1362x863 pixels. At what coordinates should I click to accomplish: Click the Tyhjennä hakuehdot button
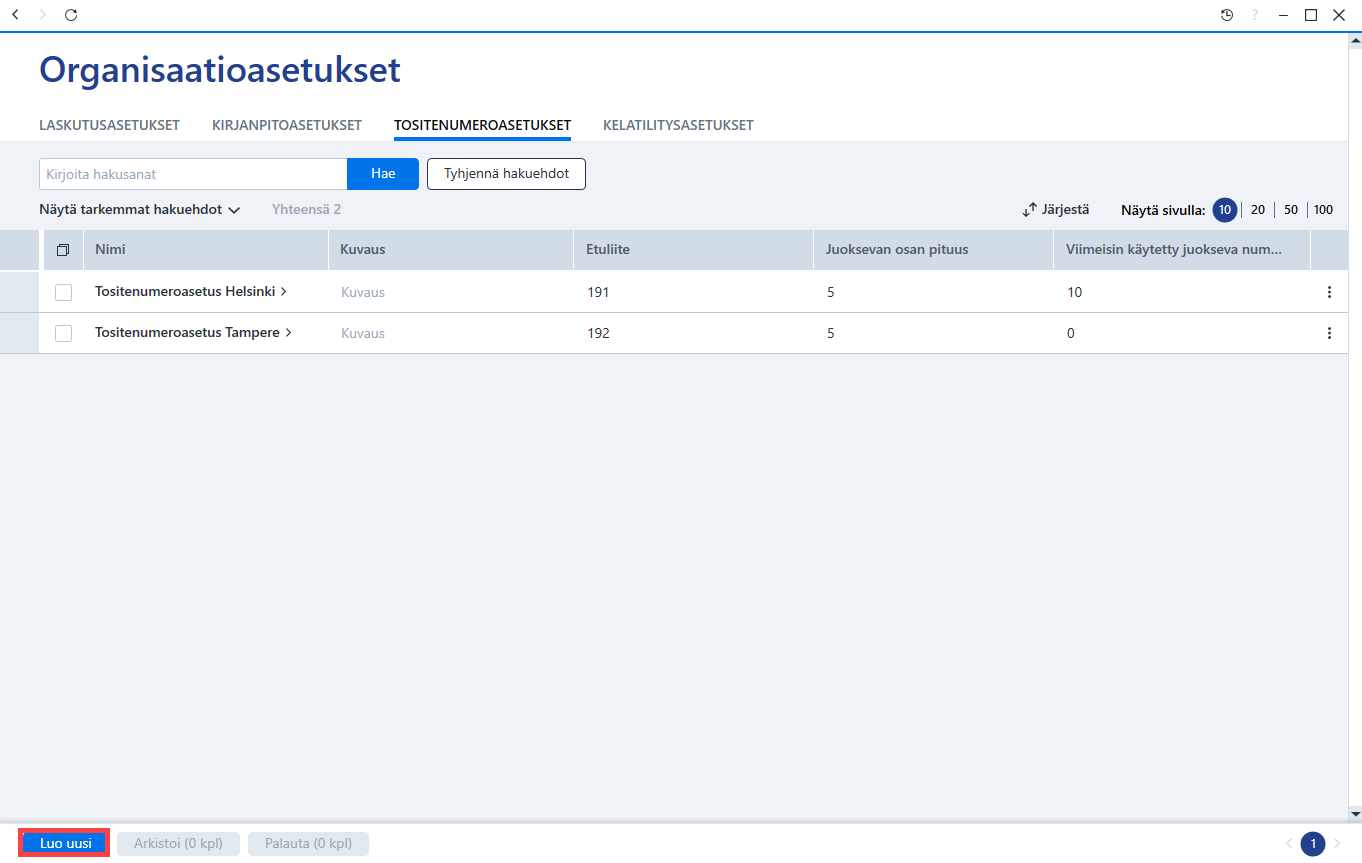pos(506,174)
